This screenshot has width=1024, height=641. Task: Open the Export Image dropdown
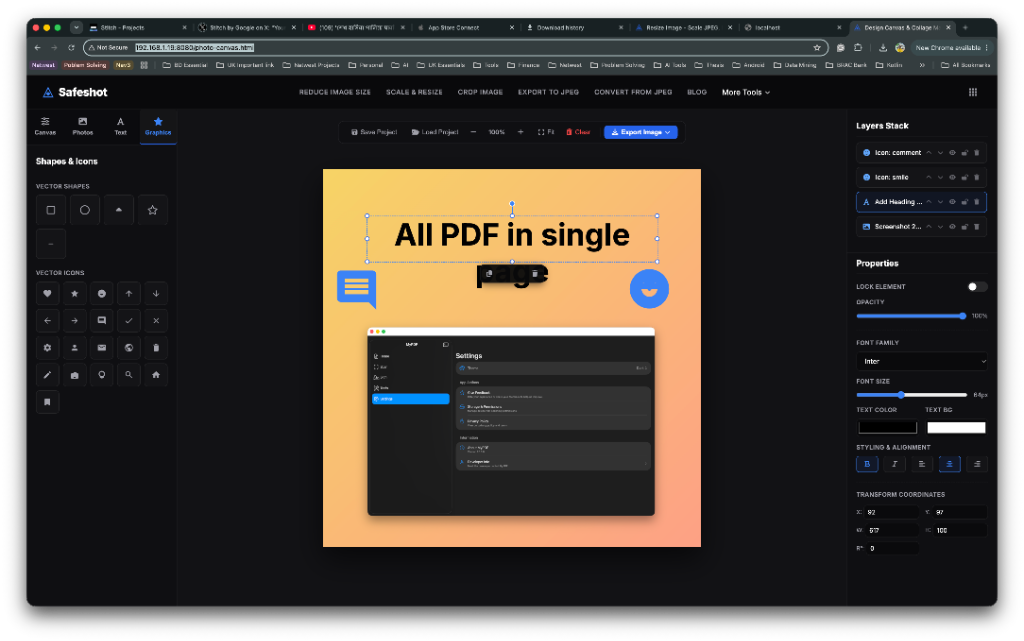point(641,132)
